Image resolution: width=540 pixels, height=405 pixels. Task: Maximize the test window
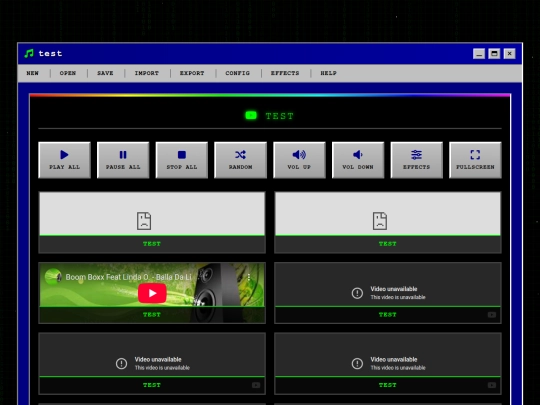(x=494, y=54)
